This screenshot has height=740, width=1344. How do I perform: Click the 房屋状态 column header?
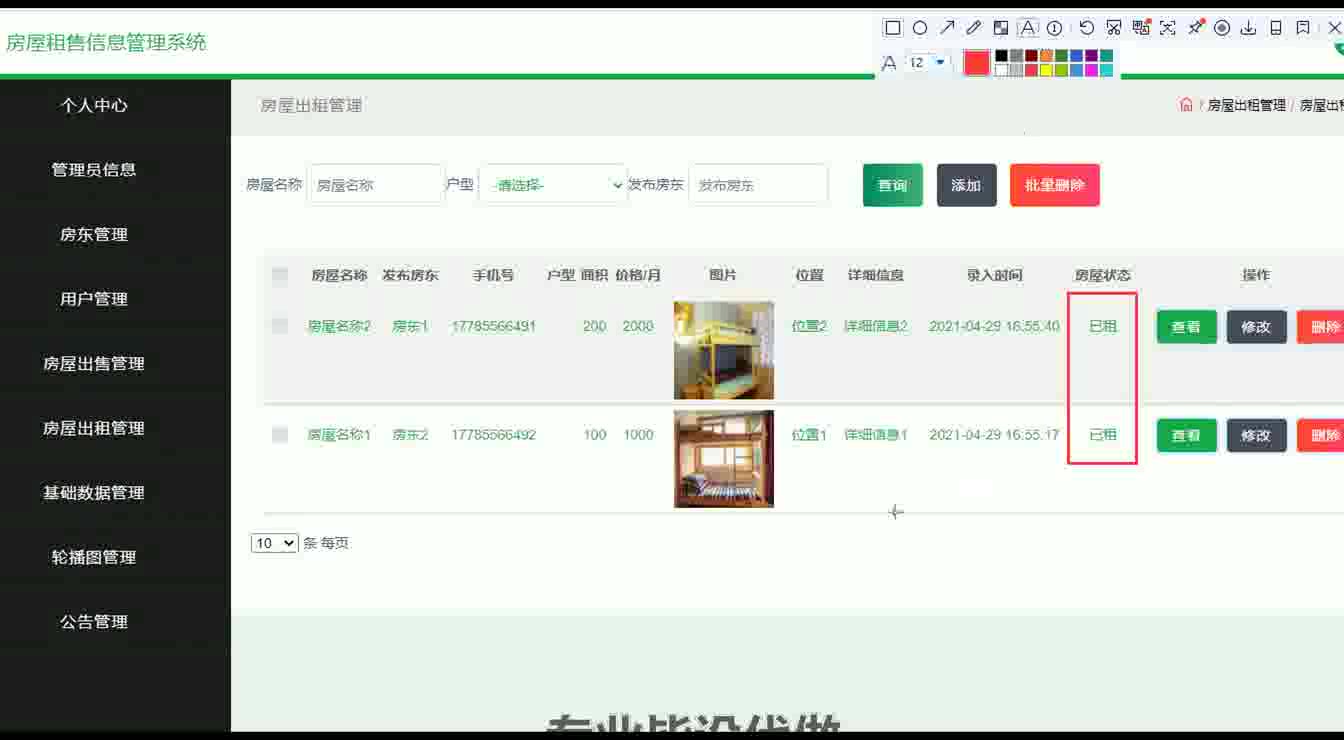[1102, 275]
